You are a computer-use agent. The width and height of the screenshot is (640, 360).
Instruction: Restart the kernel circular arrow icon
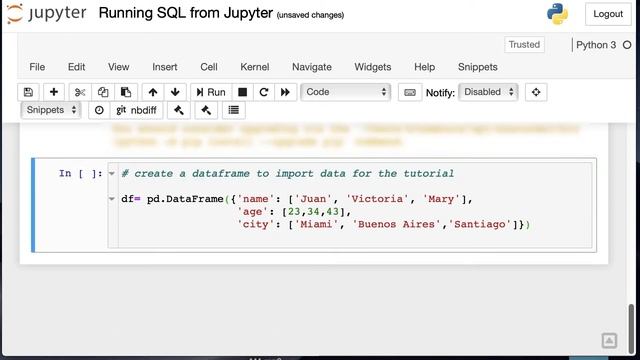point(264,92)
